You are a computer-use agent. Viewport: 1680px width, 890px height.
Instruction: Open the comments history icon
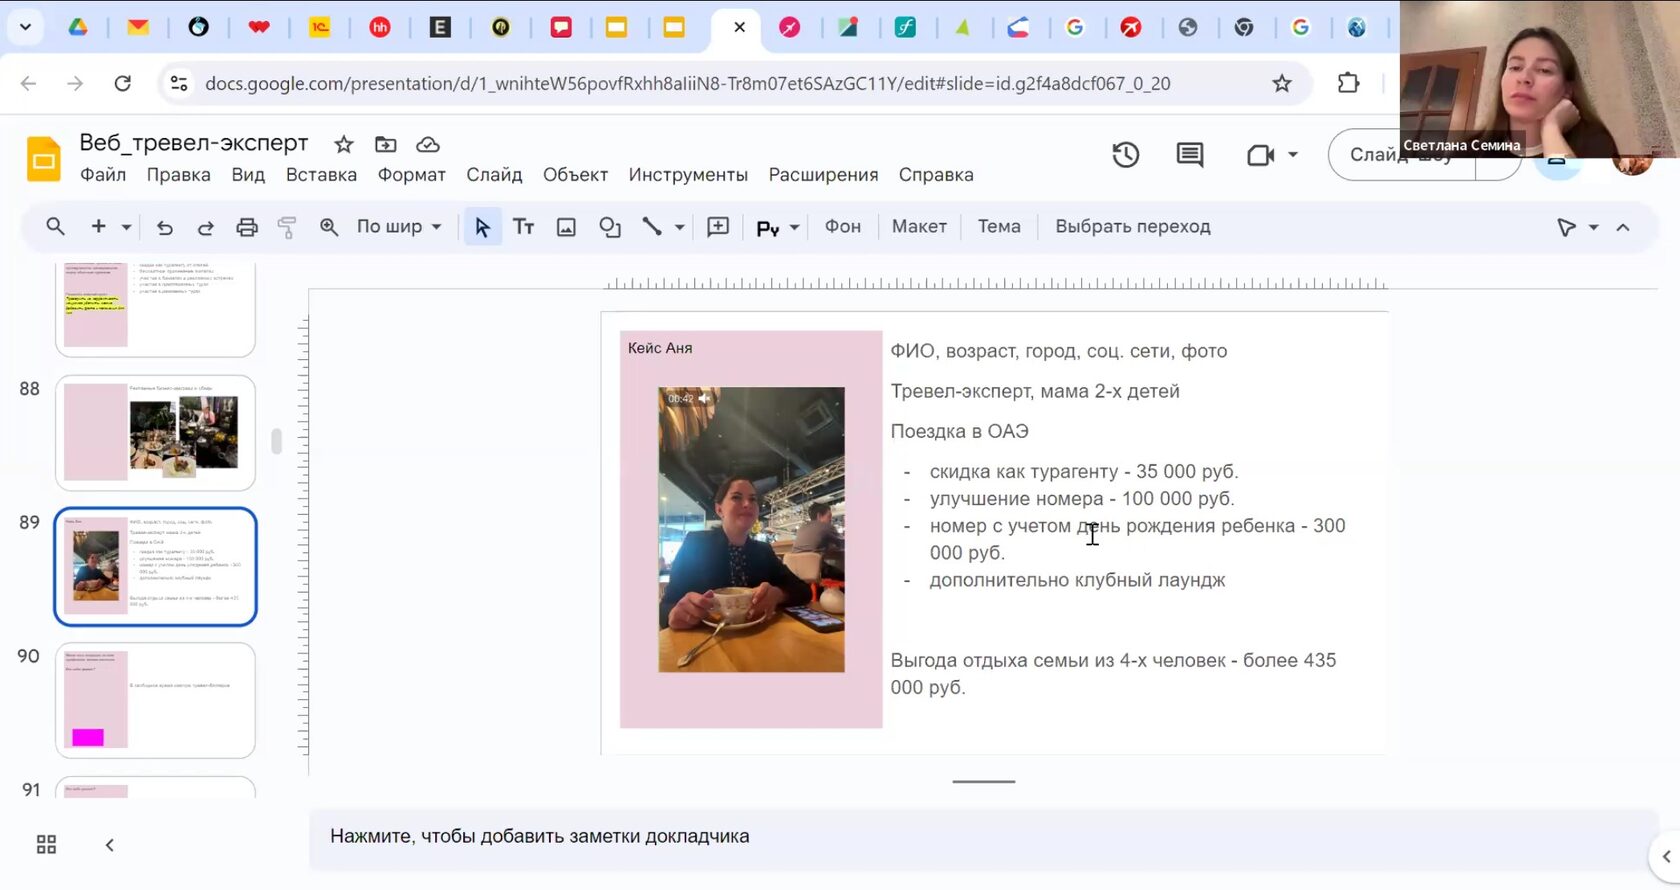(1190, 155)
